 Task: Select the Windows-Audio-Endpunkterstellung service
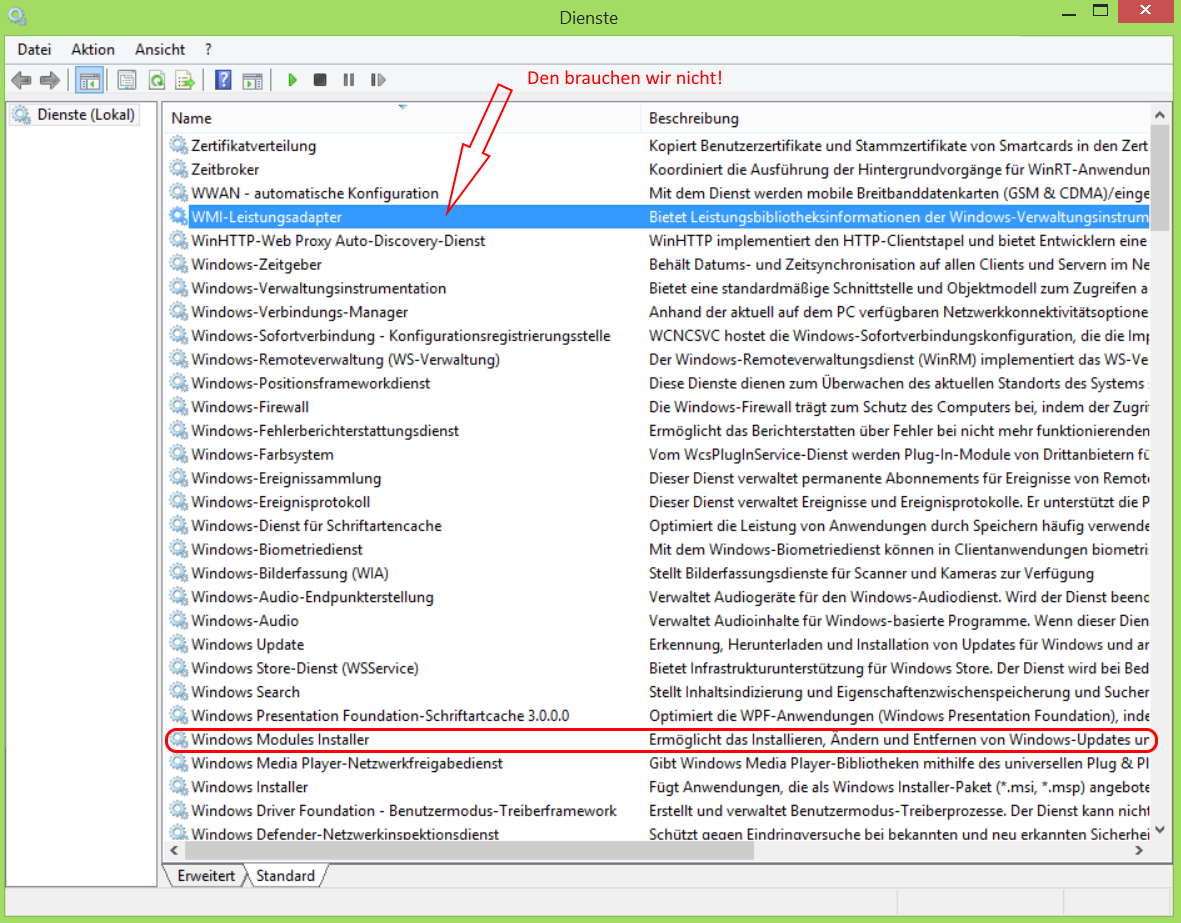[x=658, y=597]
